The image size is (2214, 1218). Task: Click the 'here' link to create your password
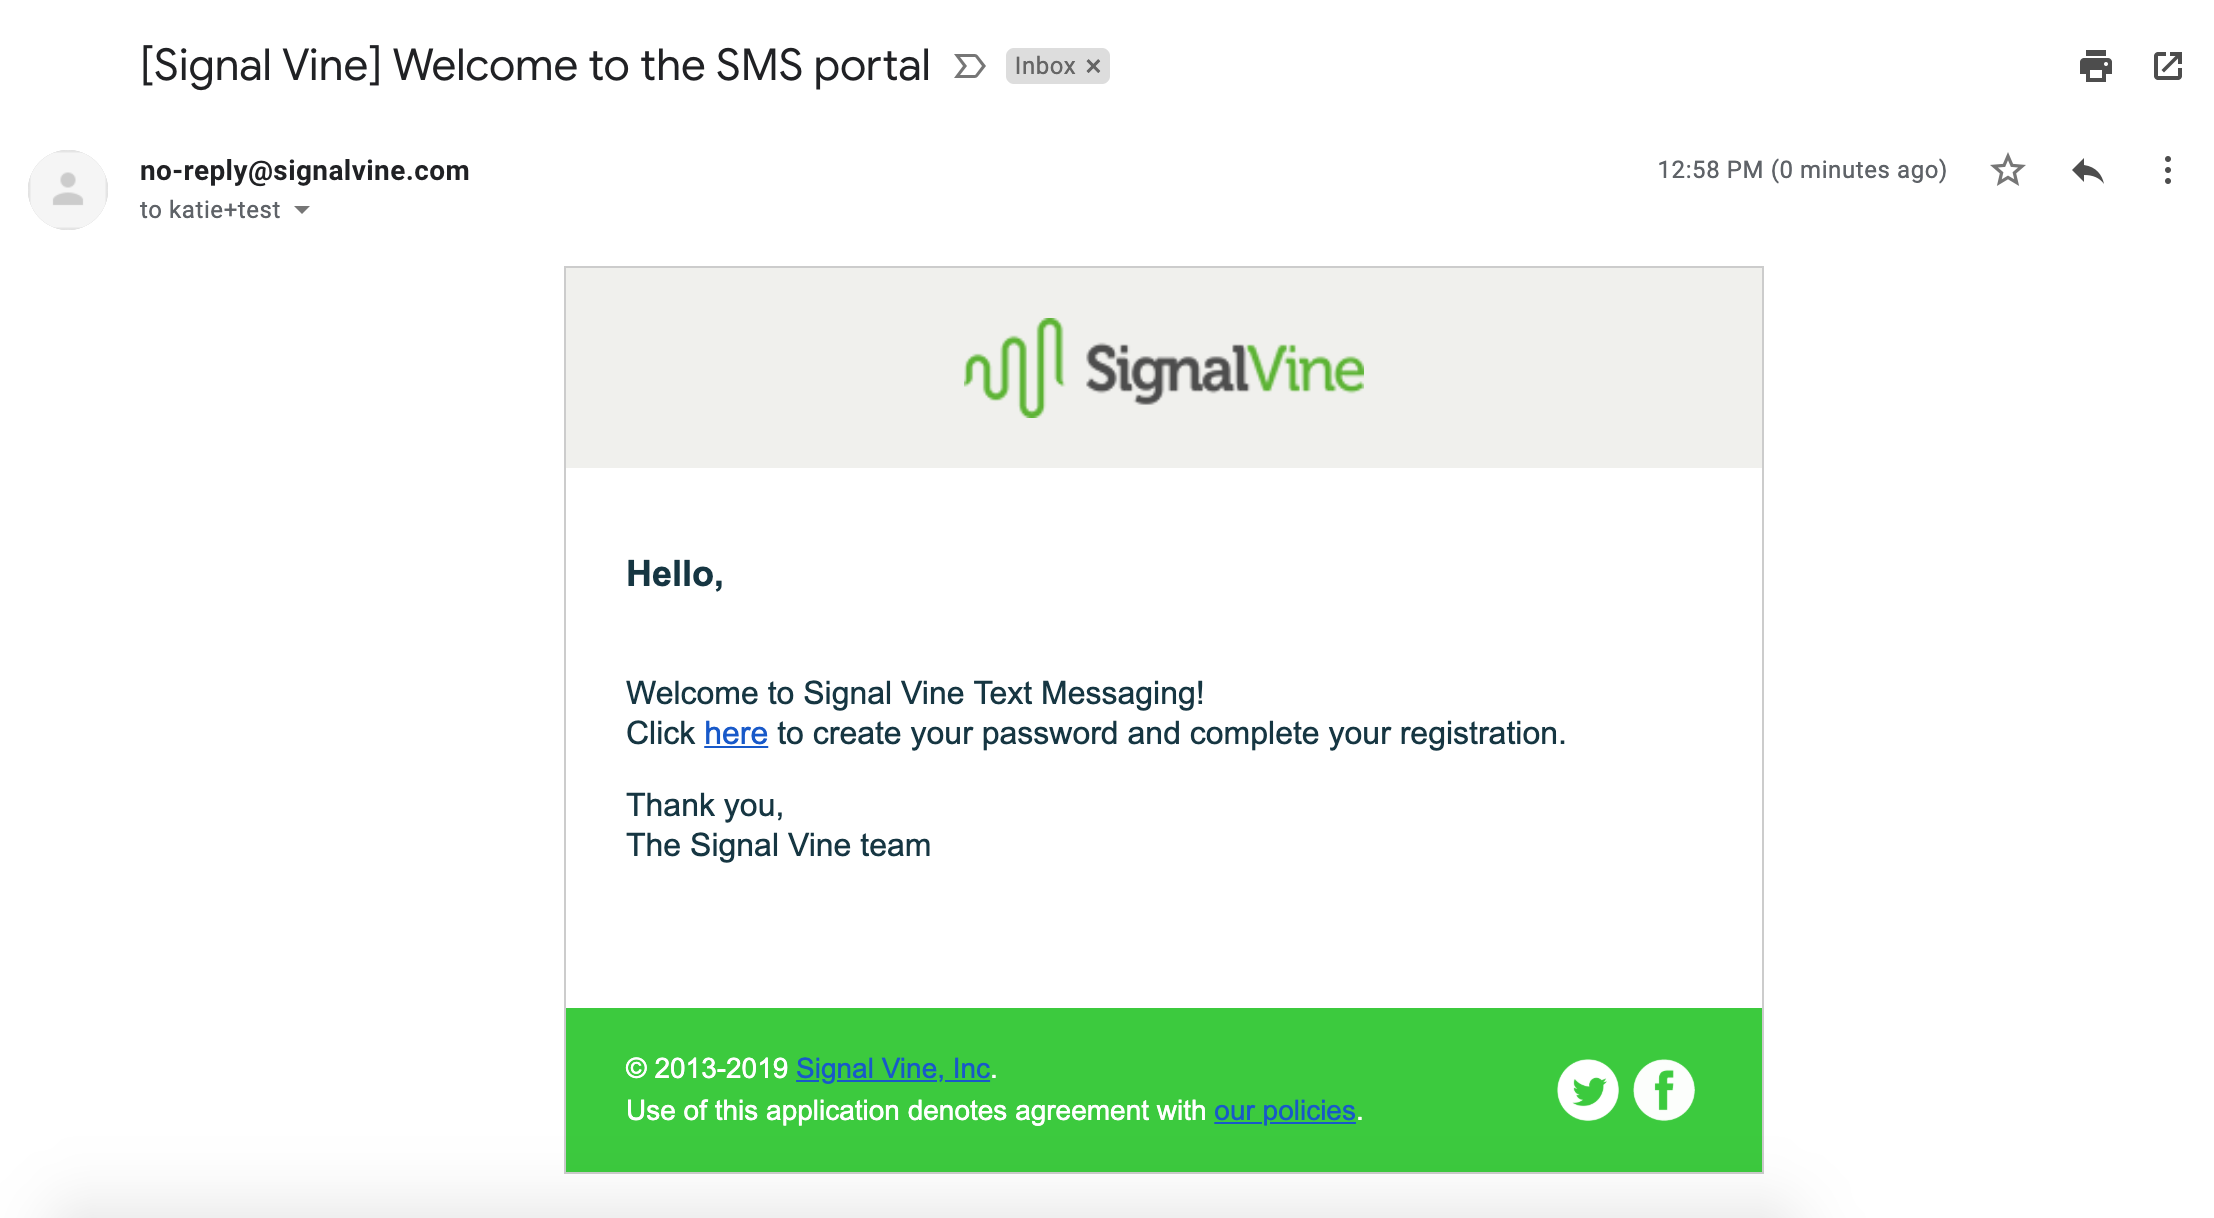pos(735,733)
